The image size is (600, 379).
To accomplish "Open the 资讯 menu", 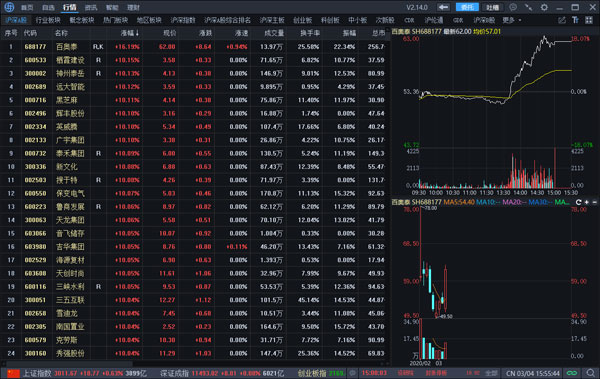I will 91,7.
